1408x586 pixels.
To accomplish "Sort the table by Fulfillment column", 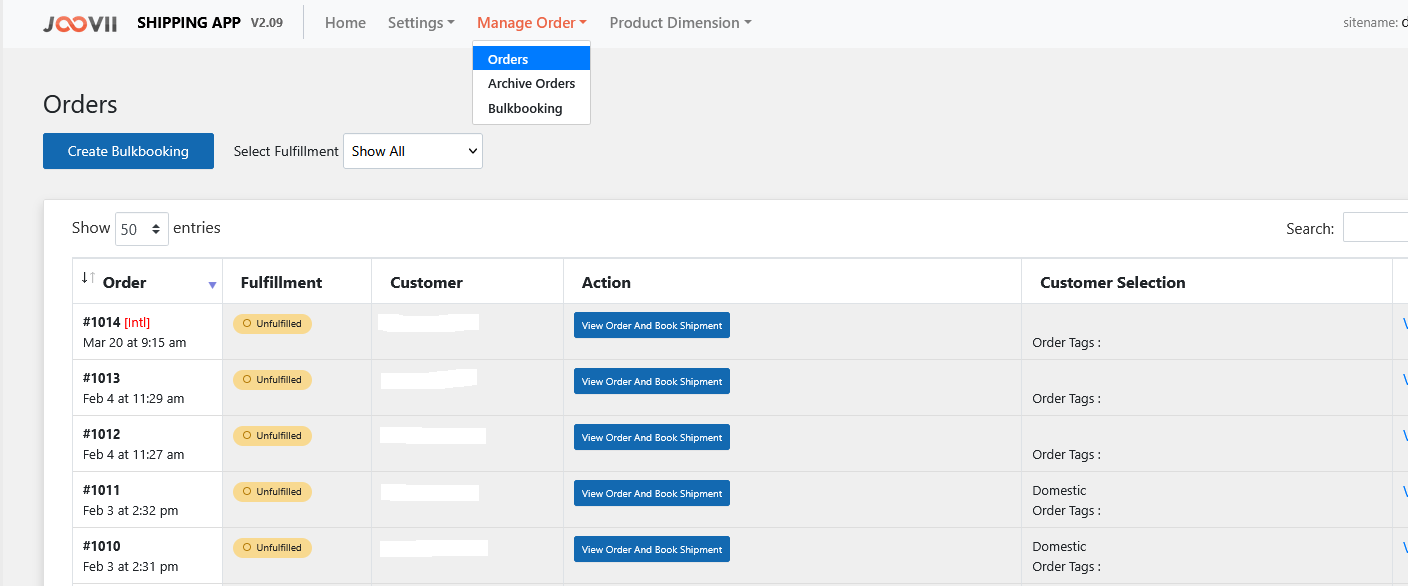I will (281, 283).
